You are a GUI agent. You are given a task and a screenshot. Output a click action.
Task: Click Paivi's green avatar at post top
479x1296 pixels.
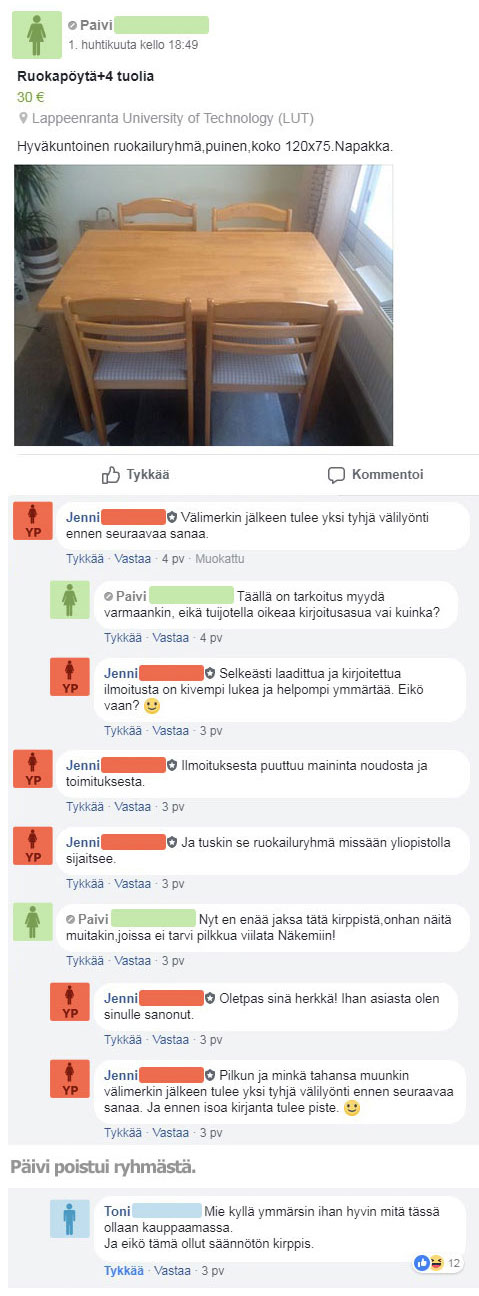(x=36, y=35)
